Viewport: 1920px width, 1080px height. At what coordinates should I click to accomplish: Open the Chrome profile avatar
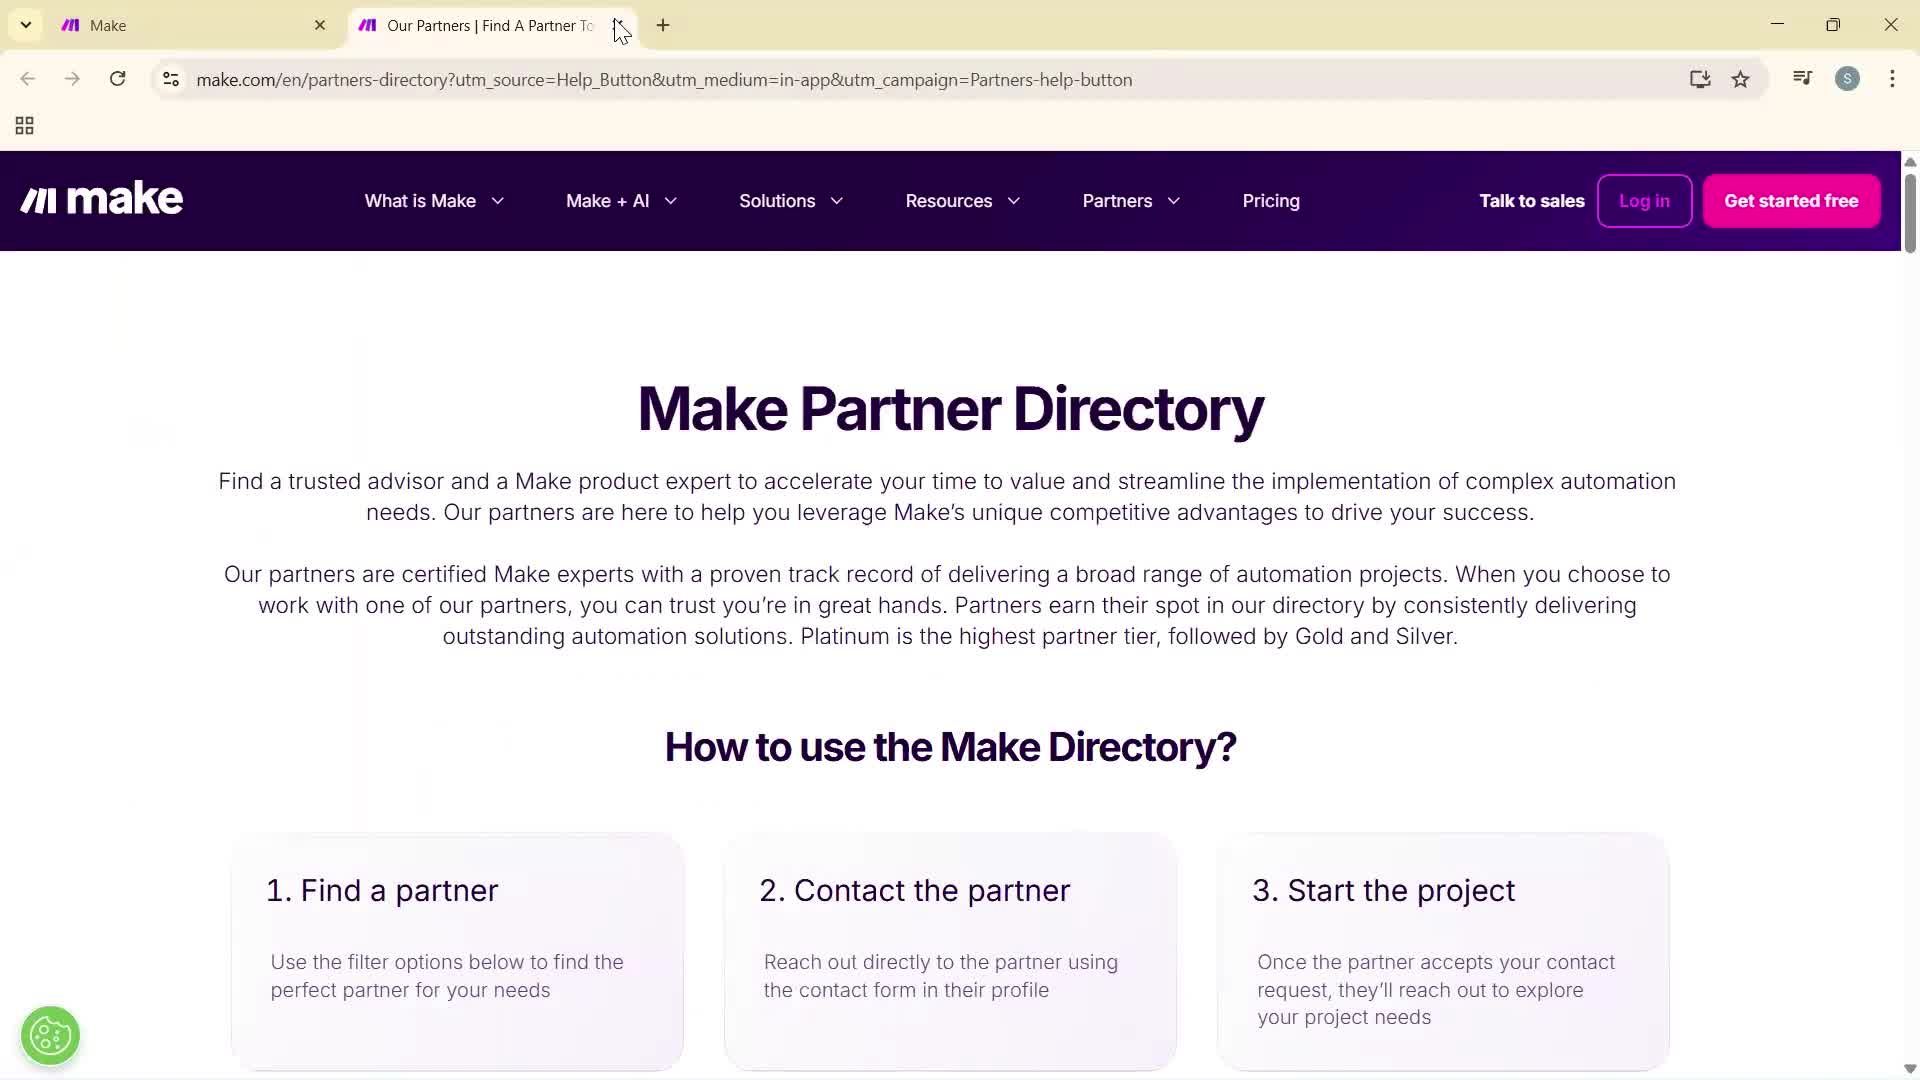pyautogui.click(x=1848, y=78)
